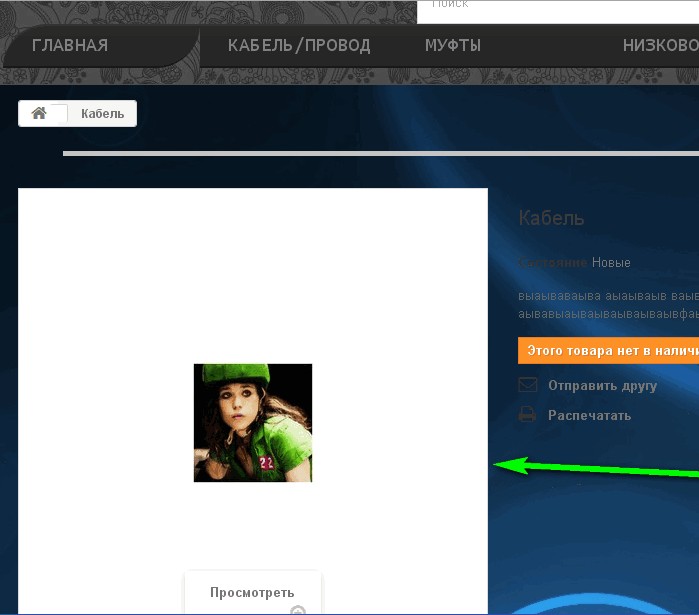
Task: Open the НИЗКОВО... menu item
Action: tap(661, 45)
